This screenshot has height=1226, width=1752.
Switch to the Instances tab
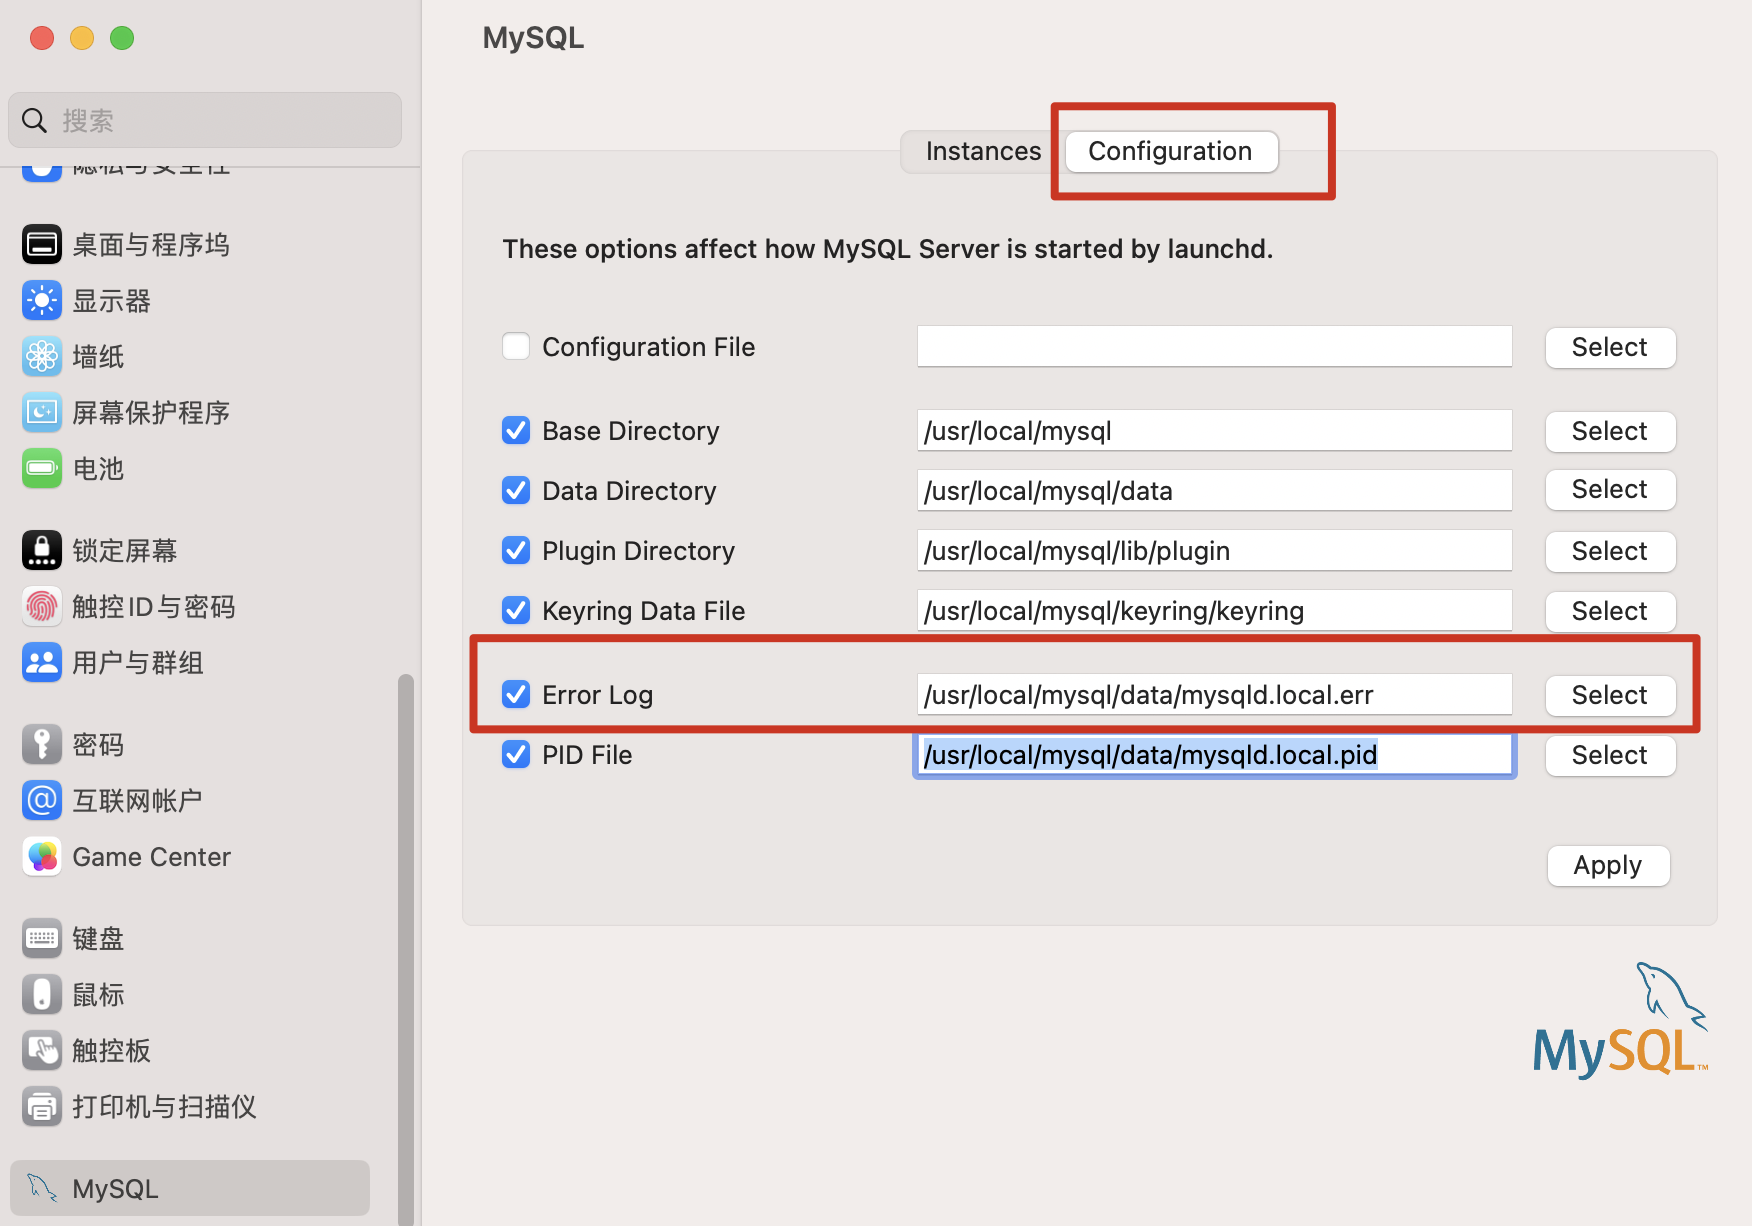click(x=983, y=151)
